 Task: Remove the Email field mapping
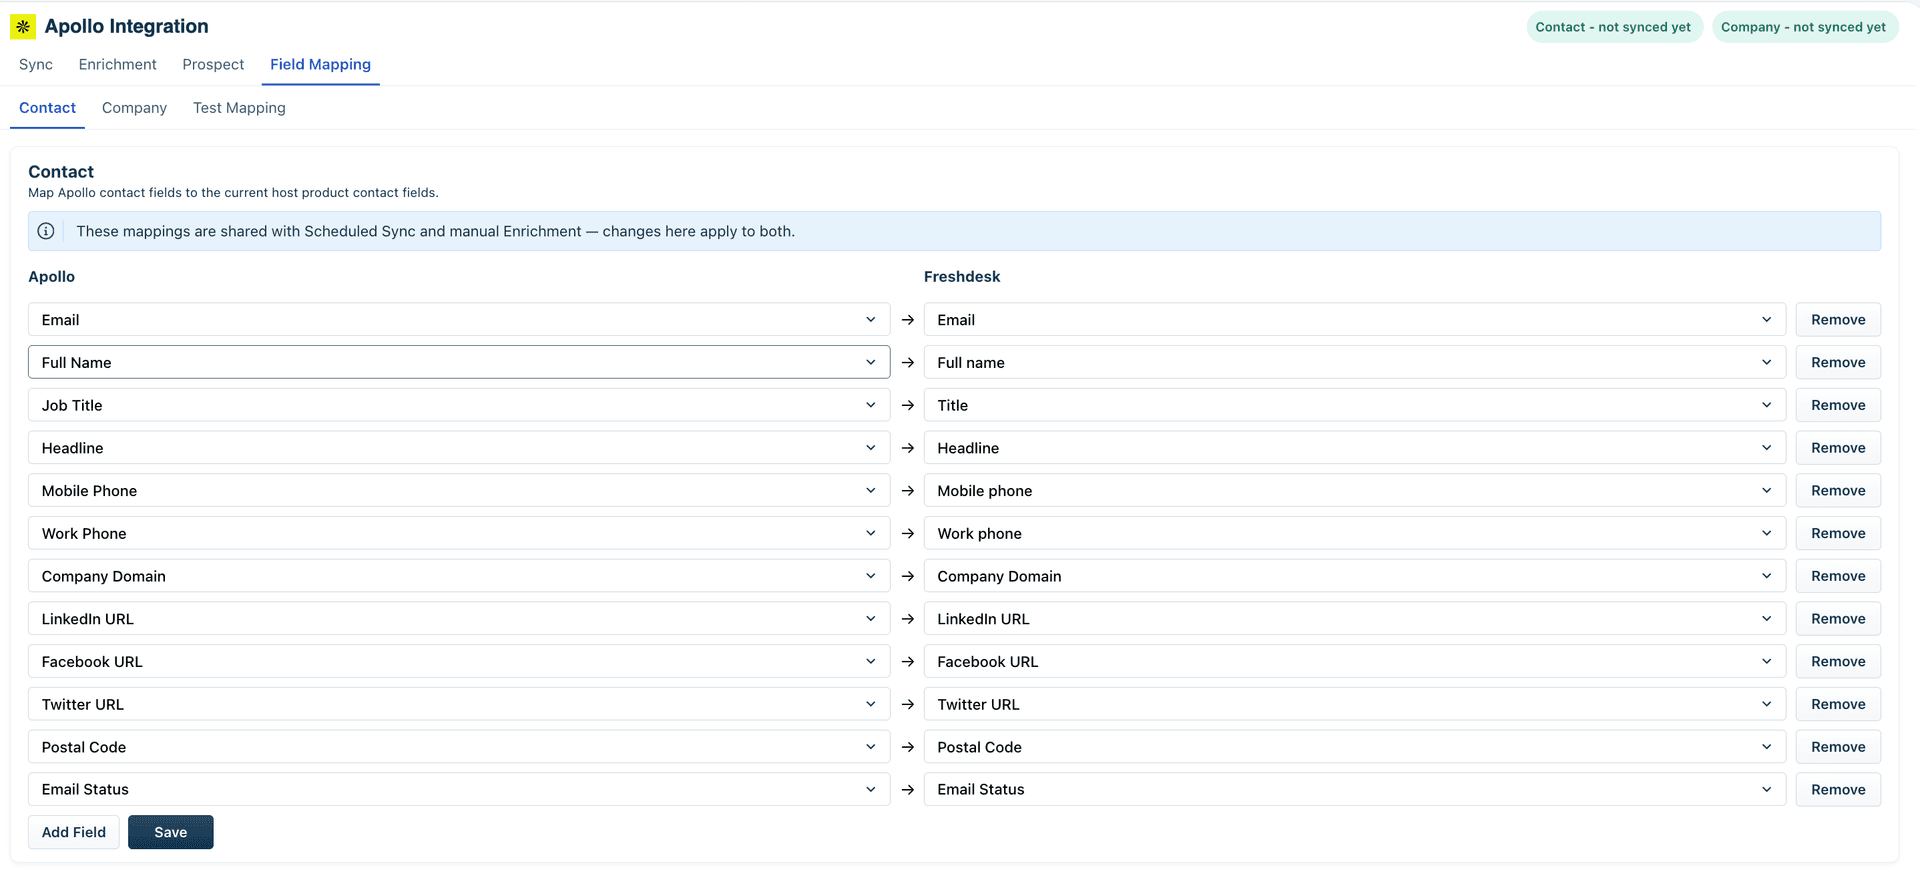(x=1838, y=320)
